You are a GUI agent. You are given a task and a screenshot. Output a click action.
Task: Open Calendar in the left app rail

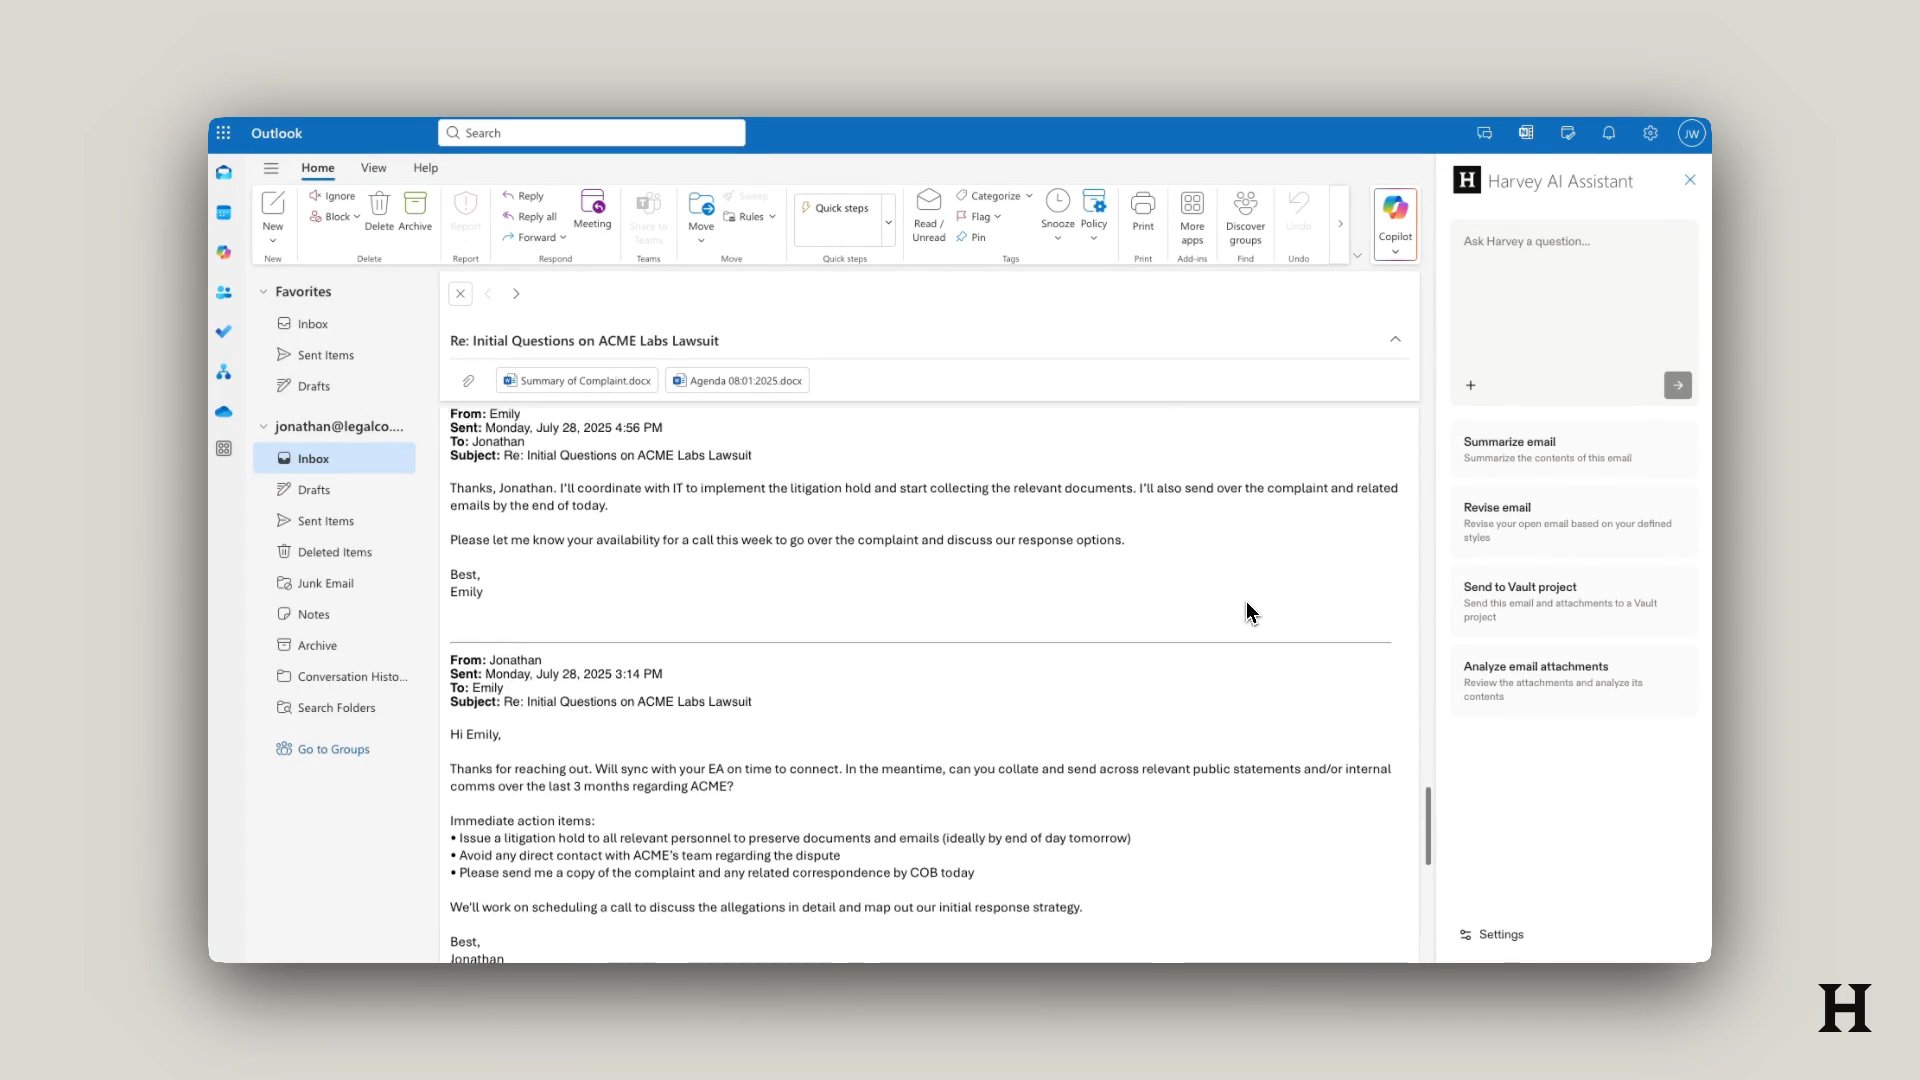click(224, 212)
